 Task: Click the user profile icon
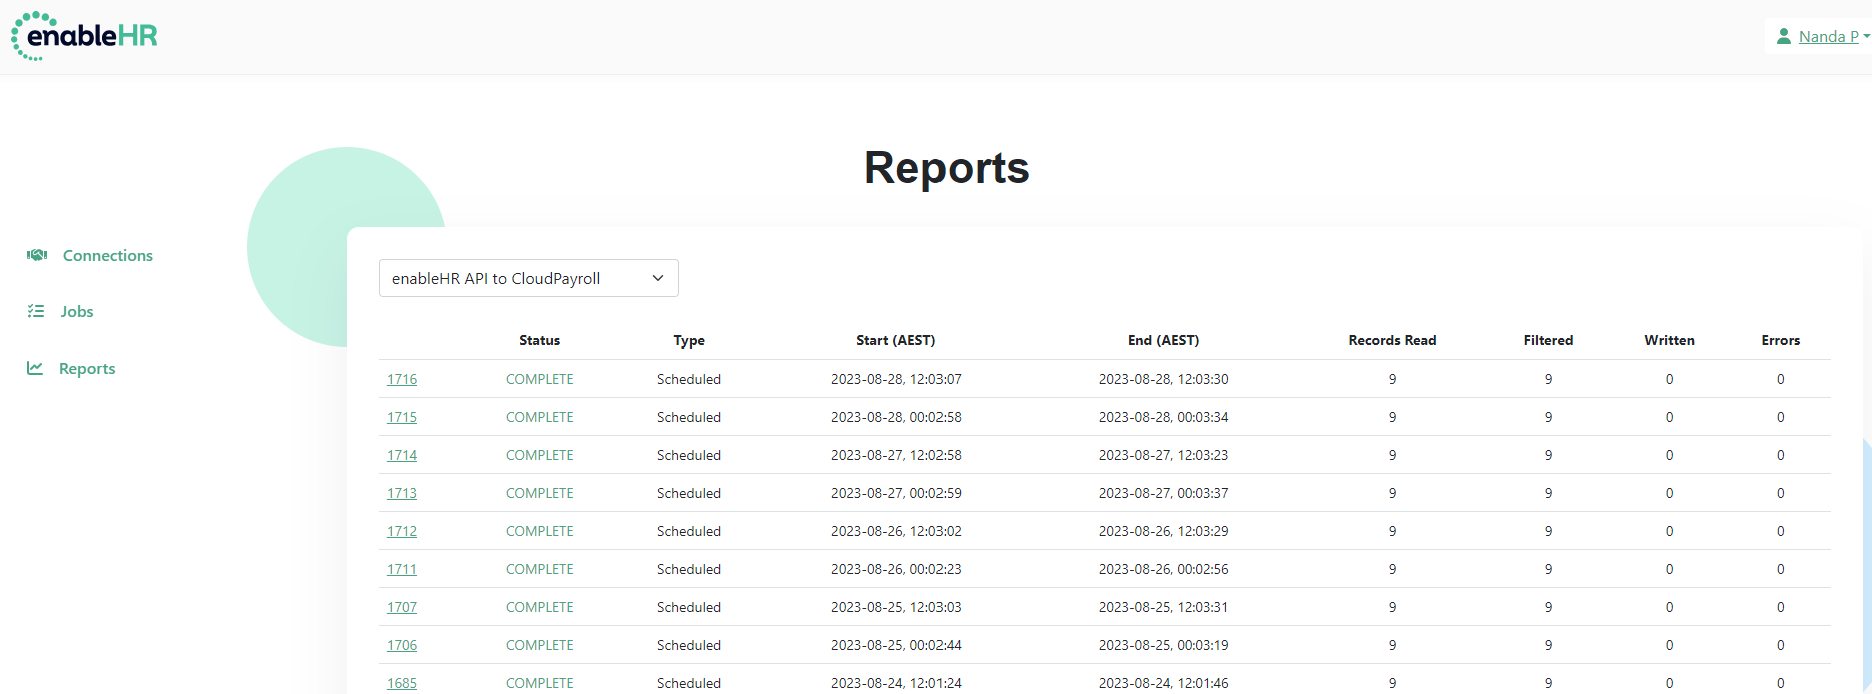(x=1783, y=36)
